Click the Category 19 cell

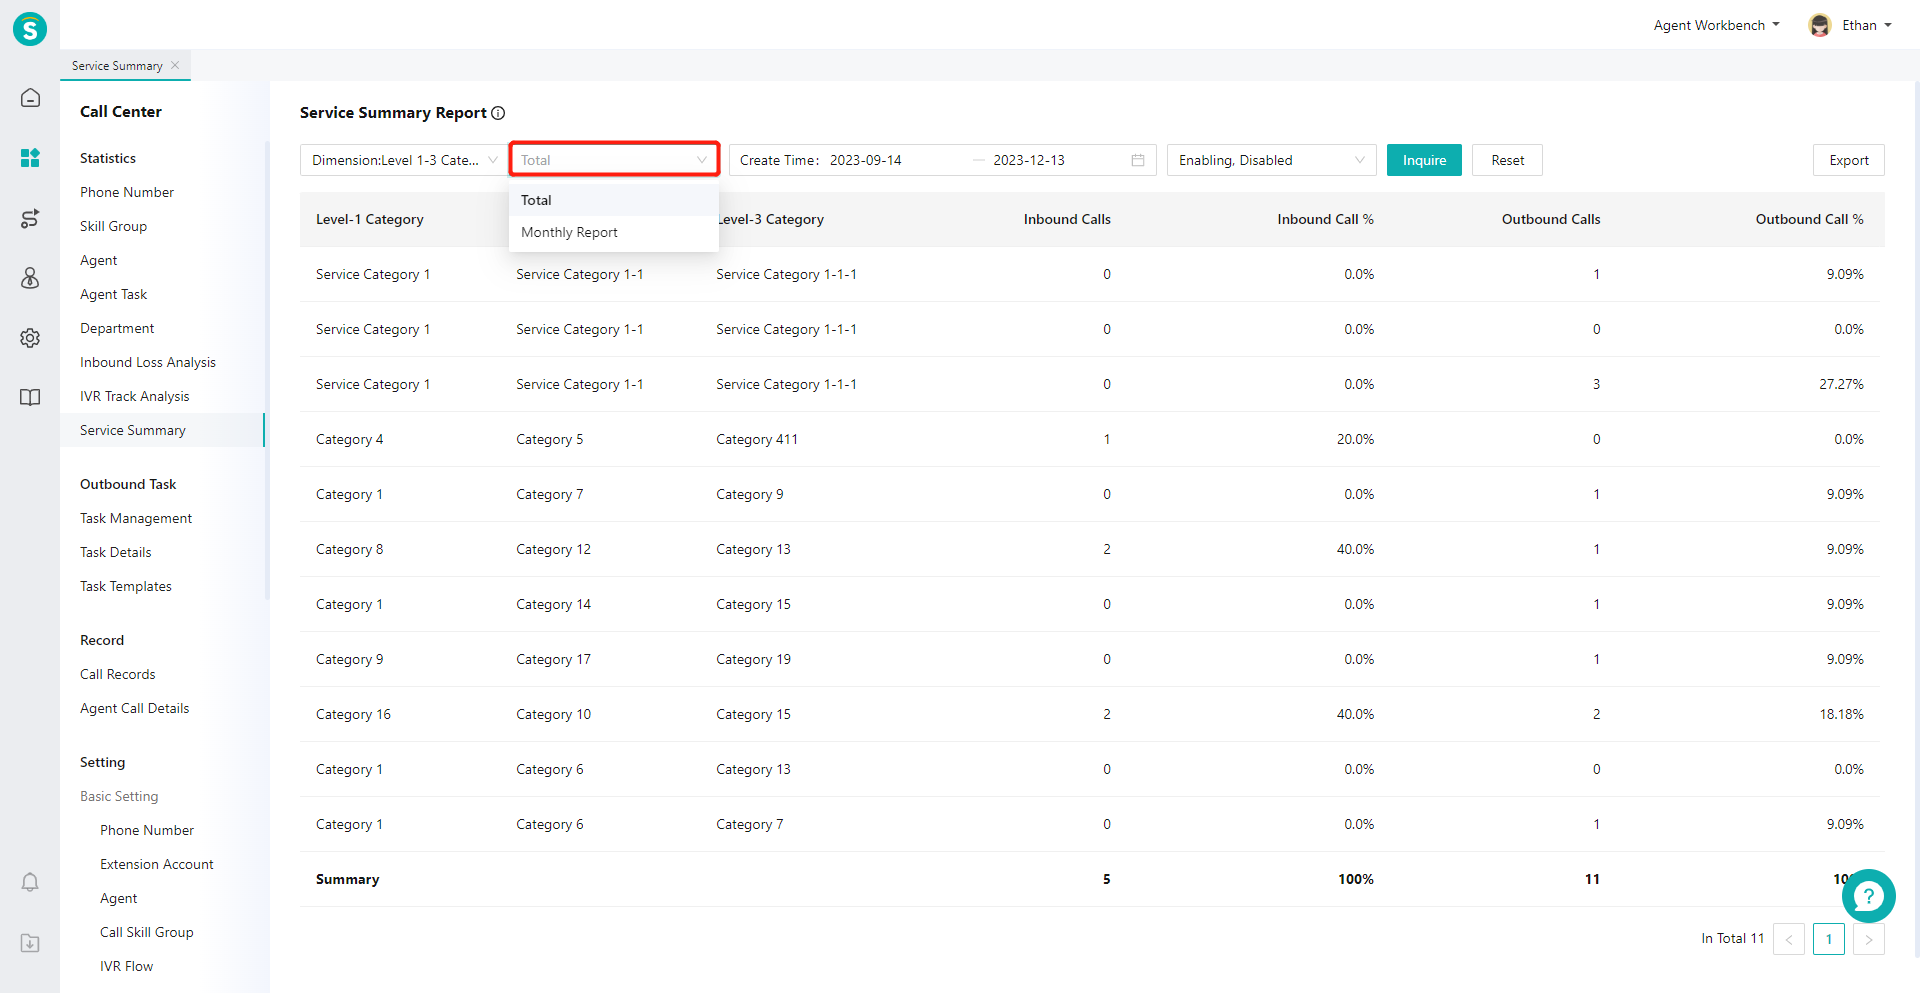click(x=753, y=659)
